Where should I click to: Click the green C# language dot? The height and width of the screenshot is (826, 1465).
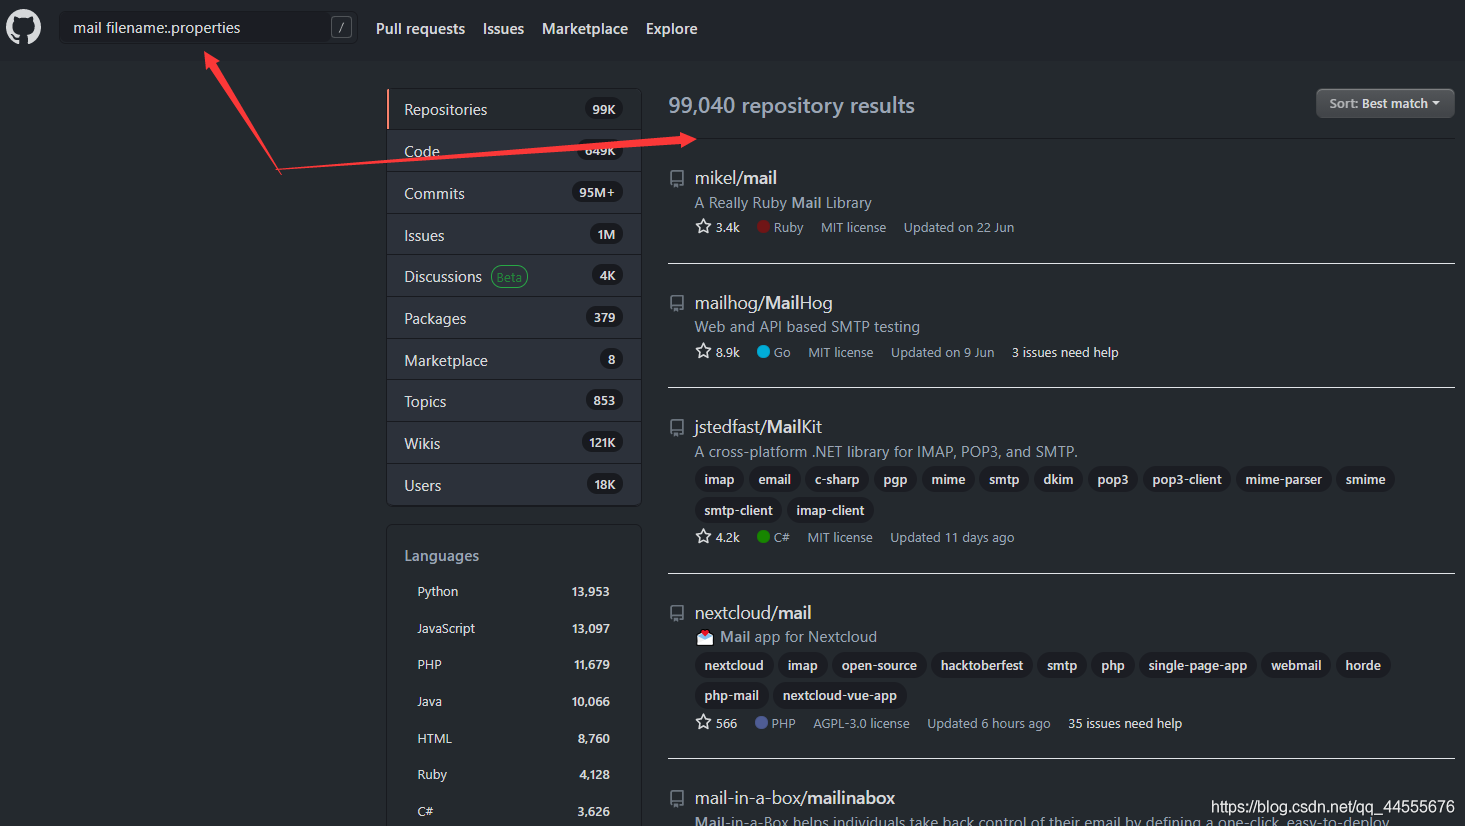[x=764, y=537]
